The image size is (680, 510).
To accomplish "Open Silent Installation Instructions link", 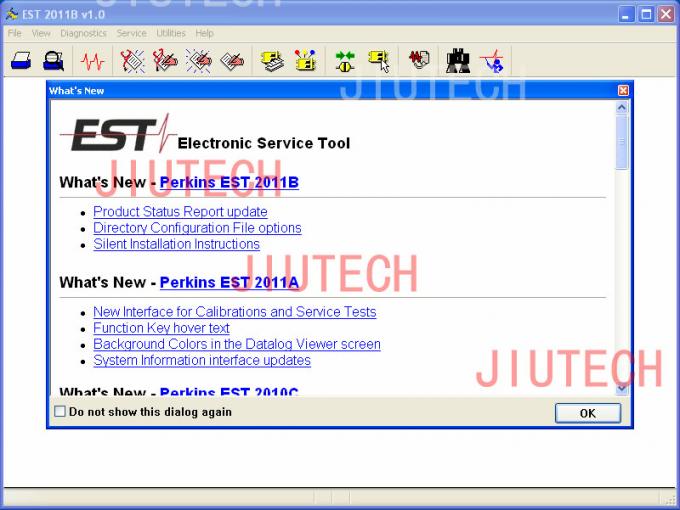I will [176, 244].
